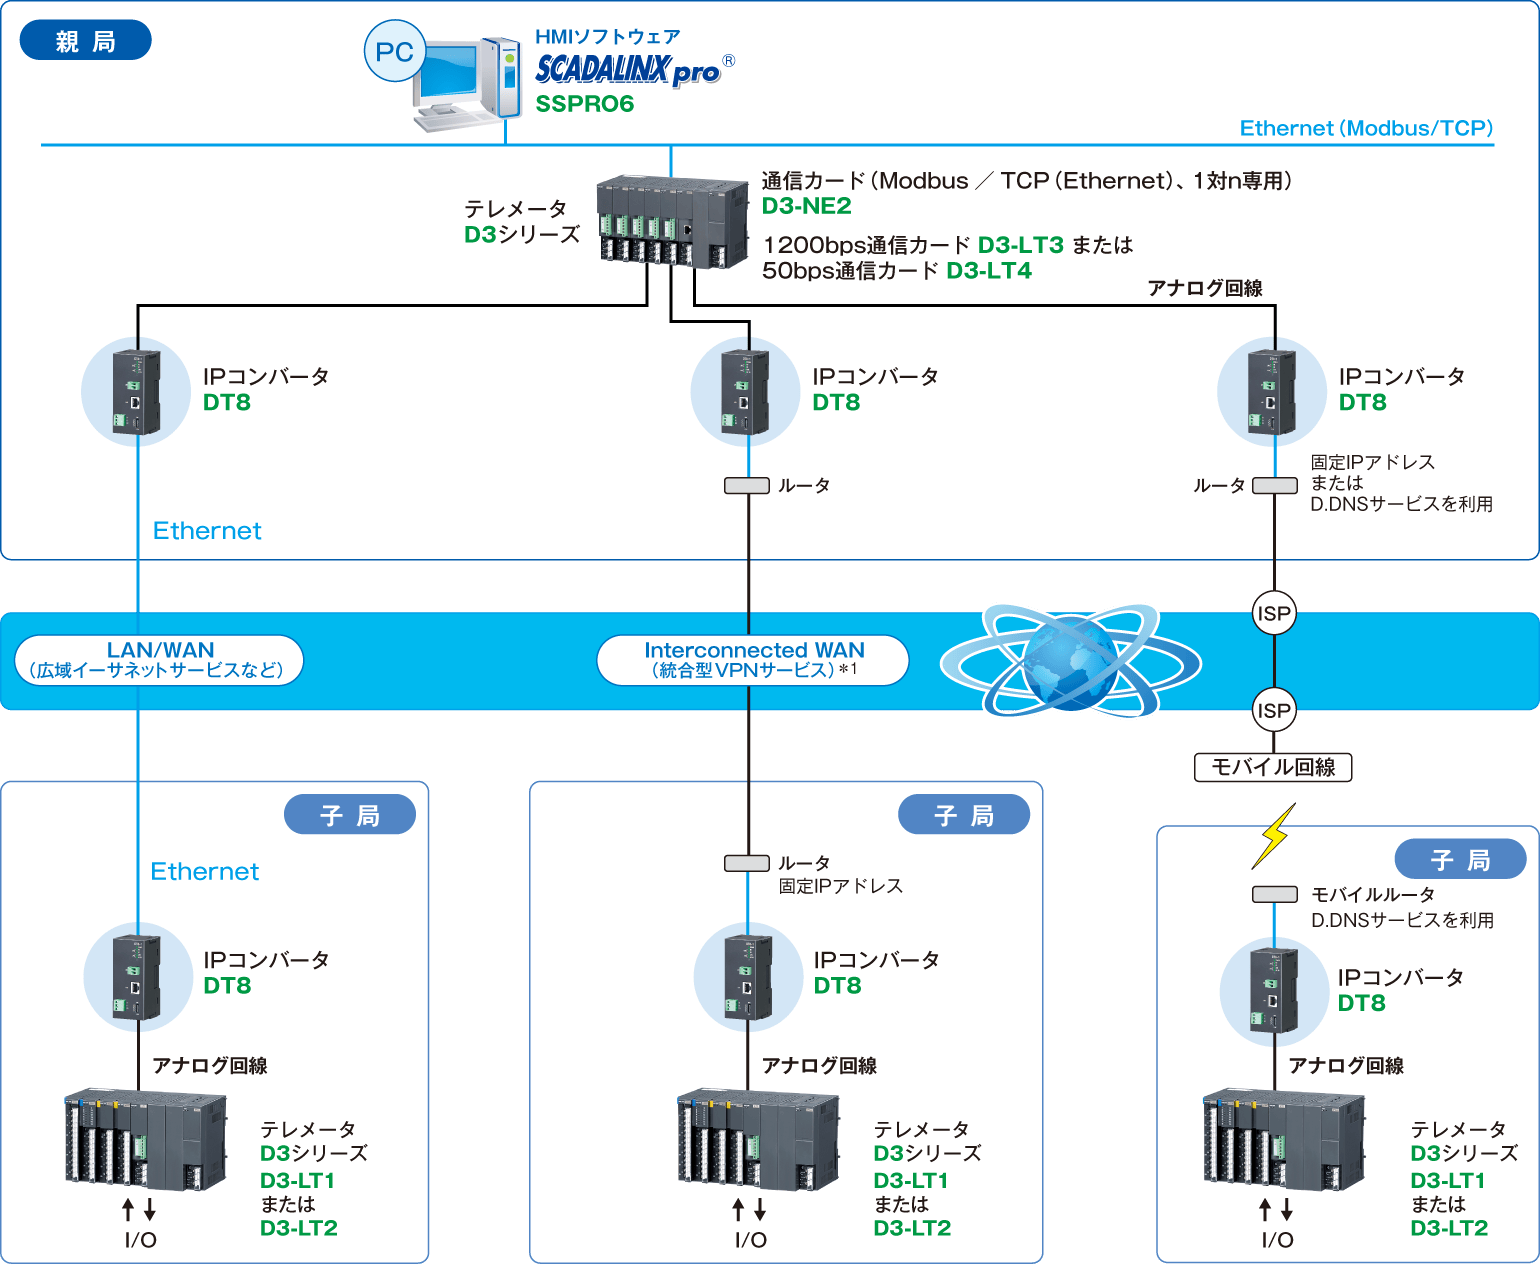Screen dimensions: 1540x1264
Task: Click 固定IPアドレス または D.DNS note
Action: pos(1402,483)
